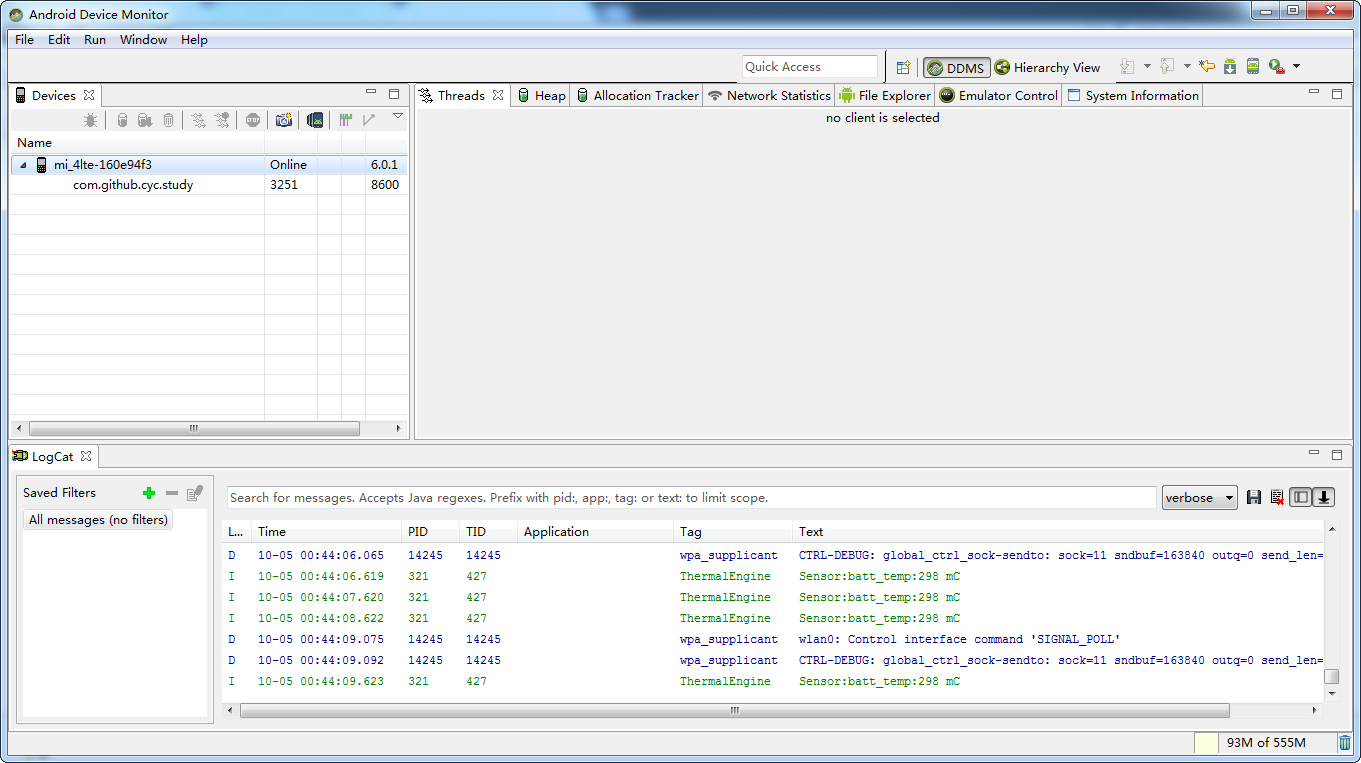Click the Next Annotation toolbar icon
The width and height of the screenshot is (1361, 763).
tap(1127, 67)
